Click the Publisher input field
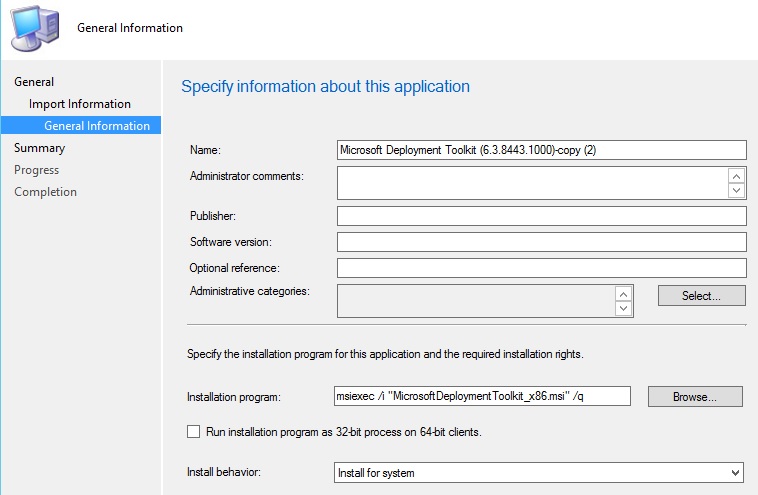This screenshot has width=758, height=495. (x=541, y=216)
